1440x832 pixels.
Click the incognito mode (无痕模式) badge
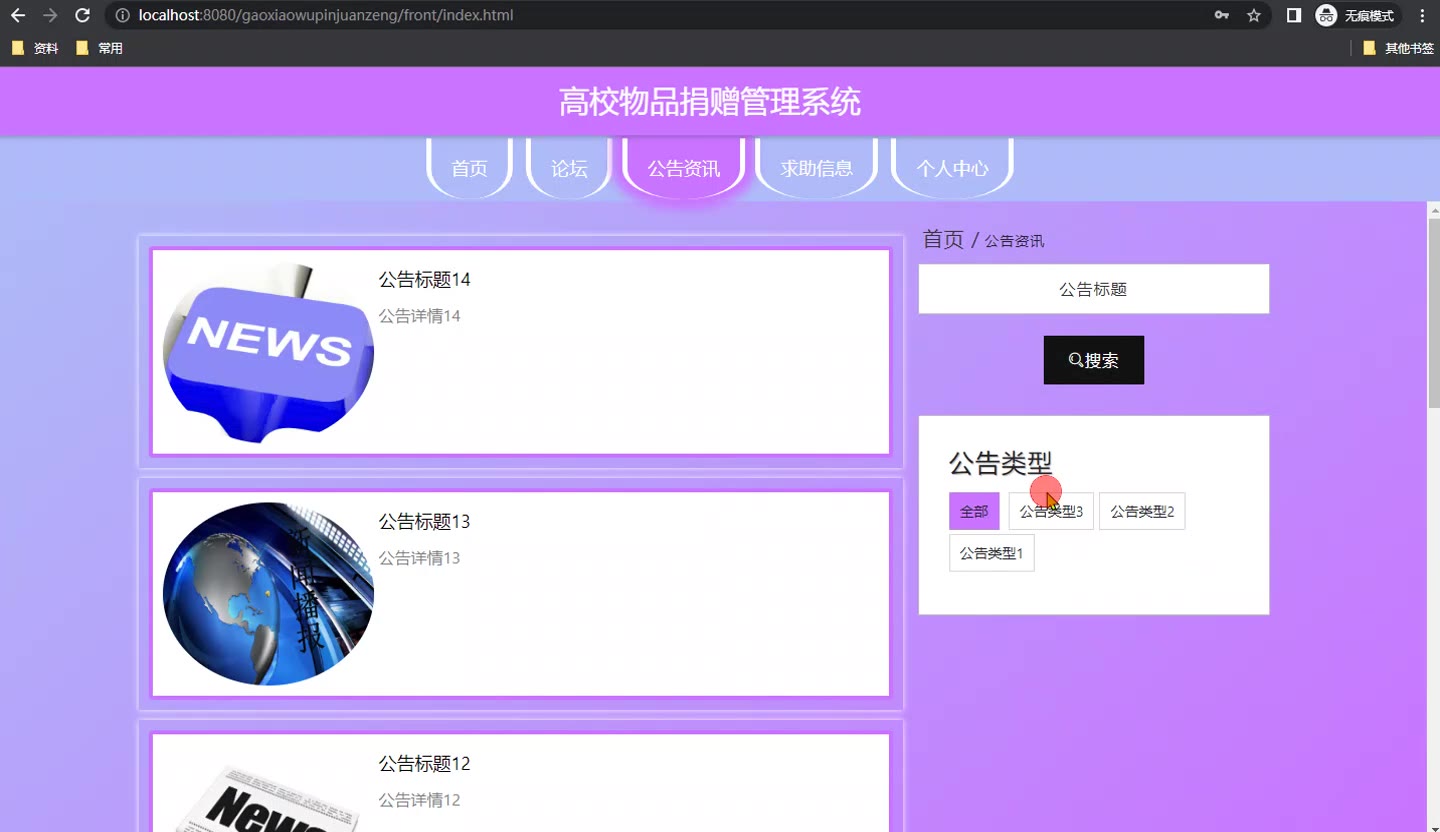pos(1356,15)
